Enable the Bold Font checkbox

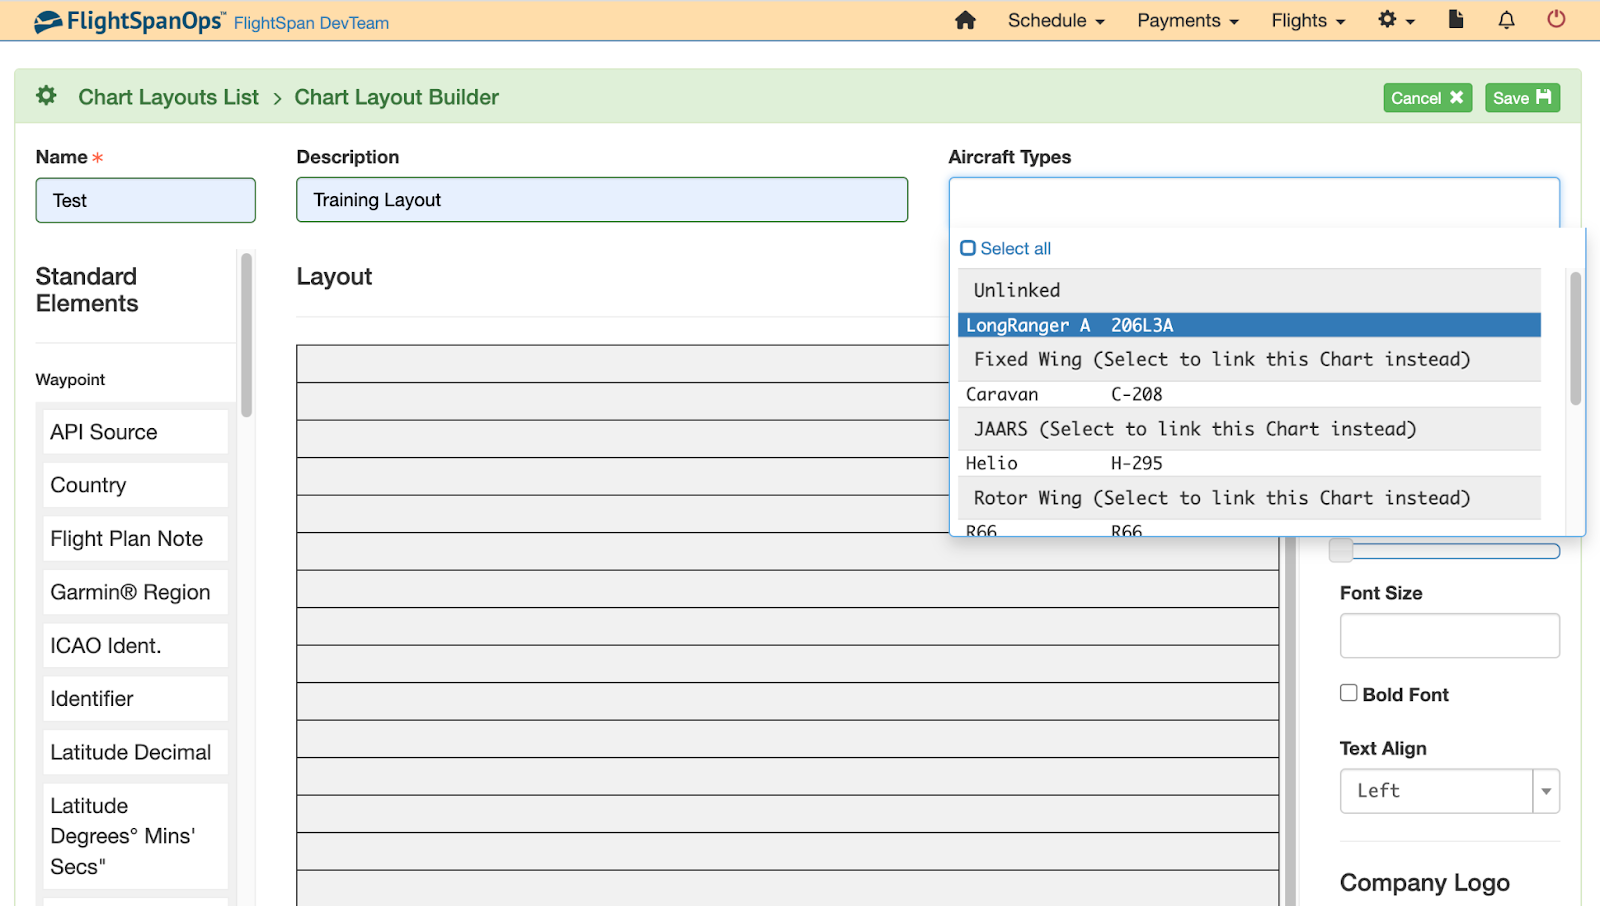[x=1348, y=692]
